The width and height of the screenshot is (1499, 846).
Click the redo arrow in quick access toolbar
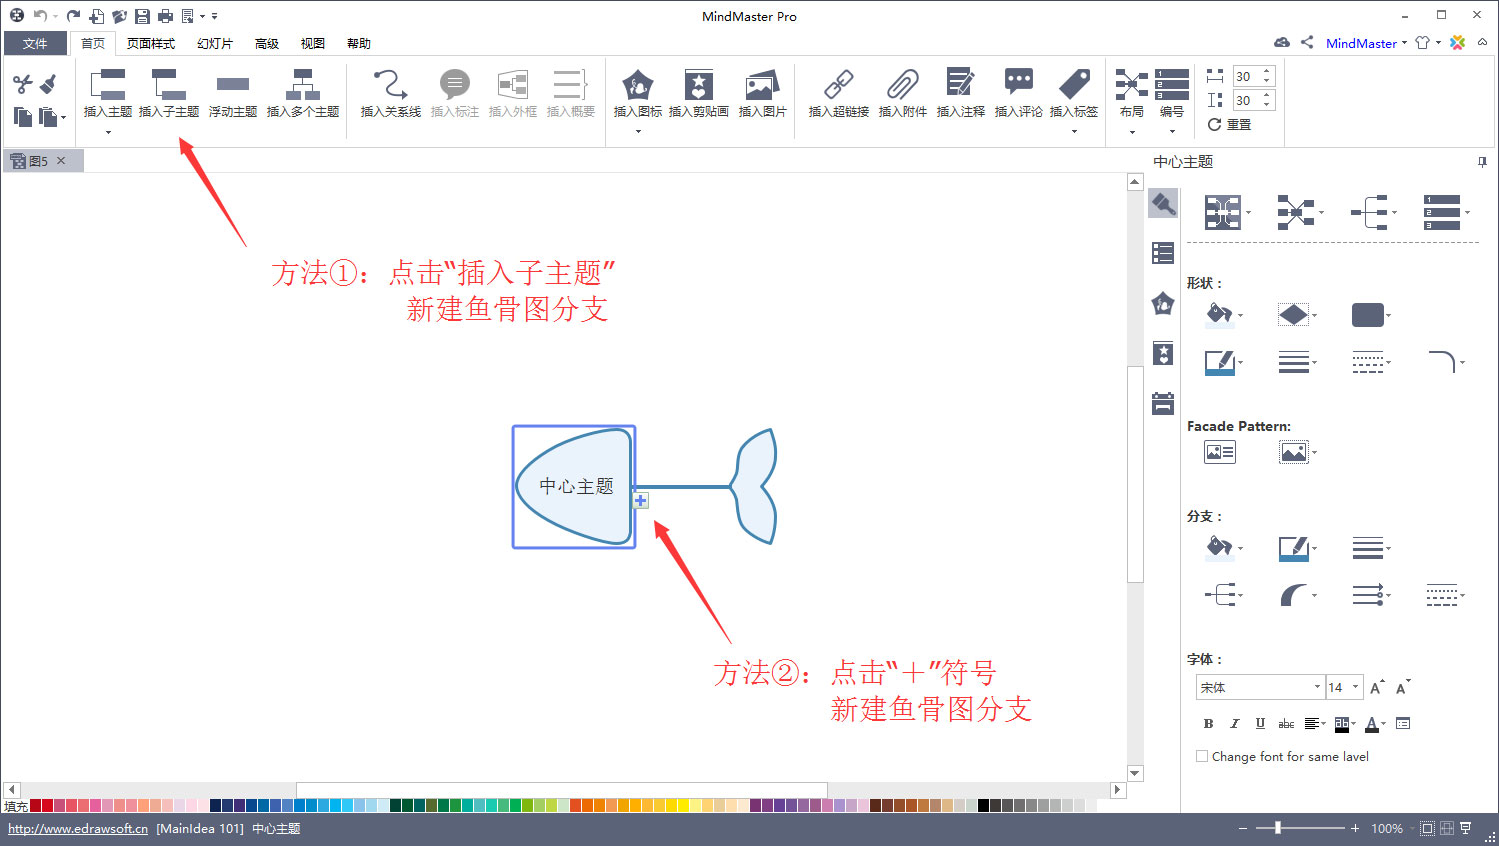point(73,16)
